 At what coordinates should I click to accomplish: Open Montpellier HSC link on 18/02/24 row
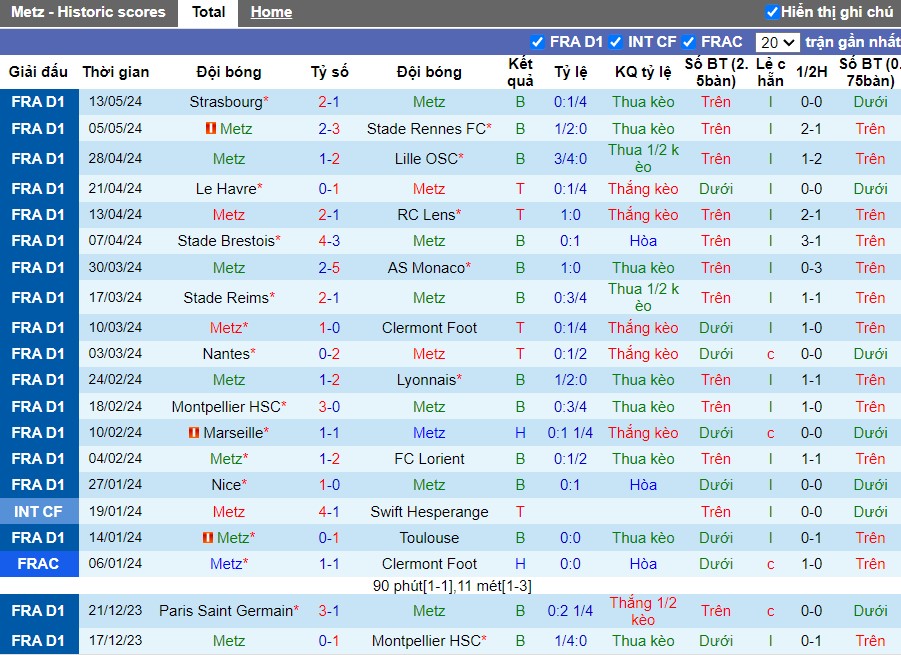point(226,407)
